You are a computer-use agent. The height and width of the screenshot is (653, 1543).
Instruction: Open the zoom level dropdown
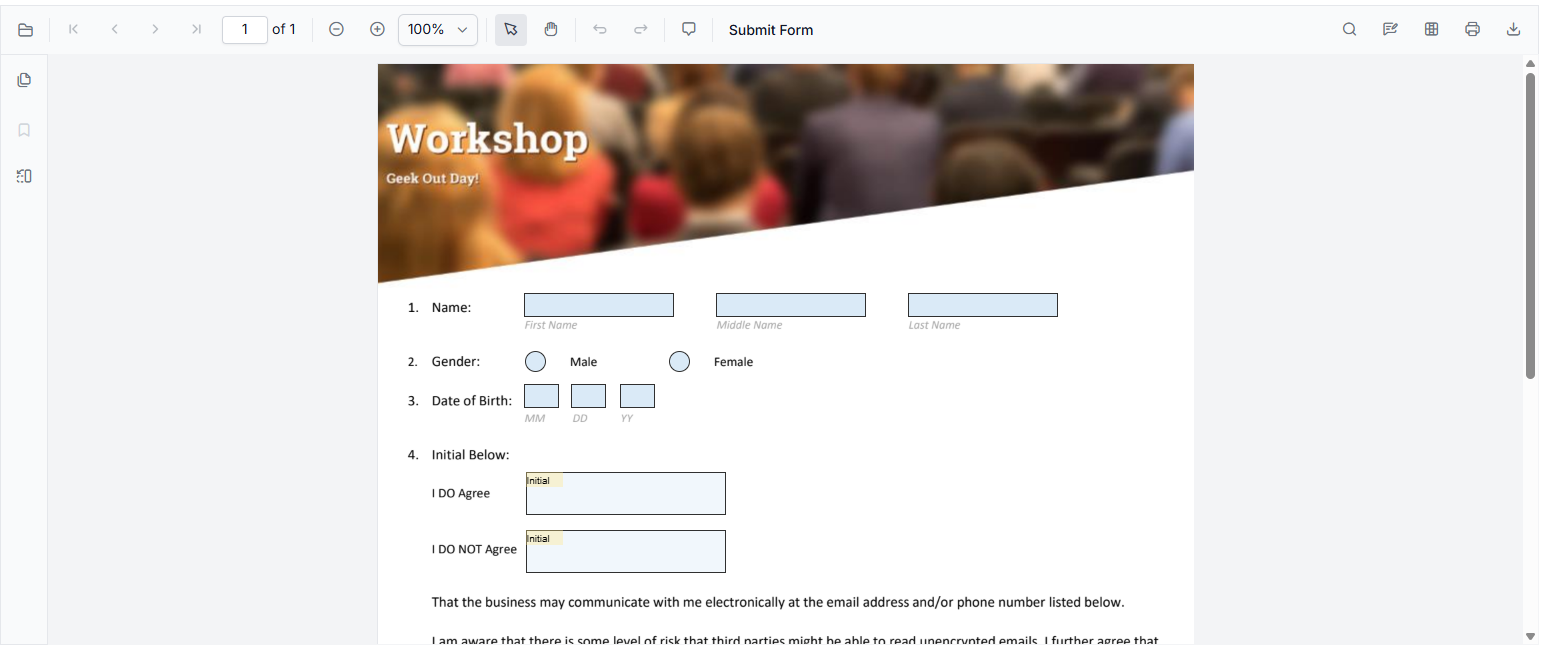point(437,29)
